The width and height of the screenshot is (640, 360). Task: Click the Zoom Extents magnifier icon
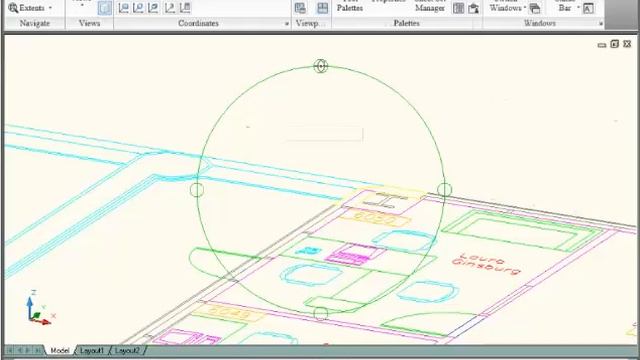pyautogui.click(x=13, y=8)
